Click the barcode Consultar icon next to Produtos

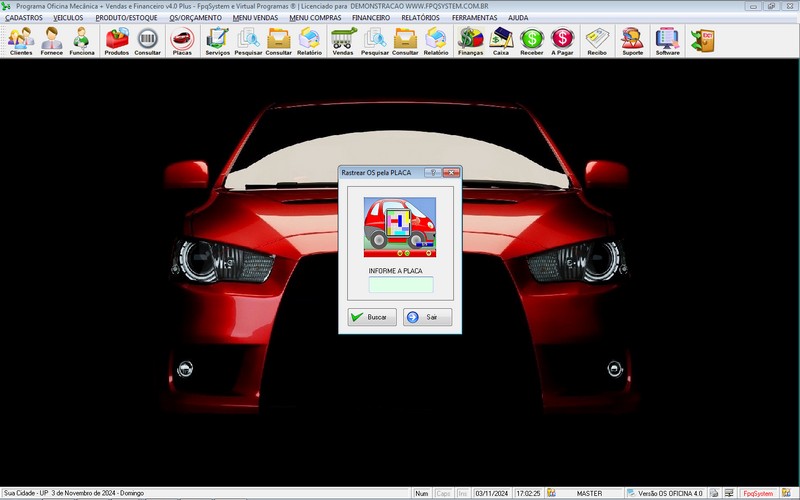pyautogui.click(x=147, y=41)
